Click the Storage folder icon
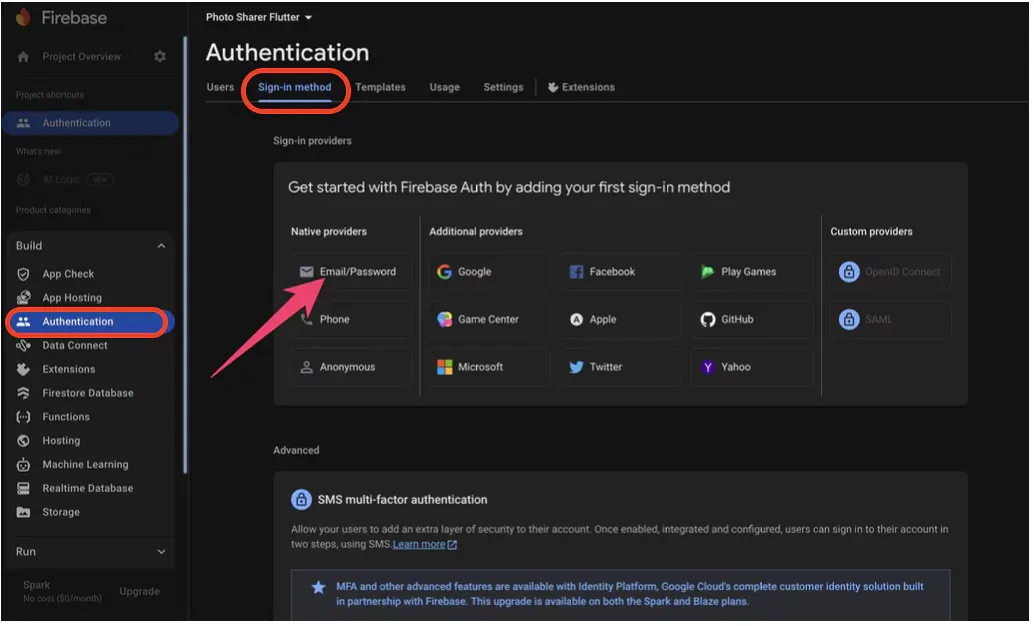Image resolution: width=1034 pixels, height=626 pixels. pyautogui.click(x=23, y=512)
